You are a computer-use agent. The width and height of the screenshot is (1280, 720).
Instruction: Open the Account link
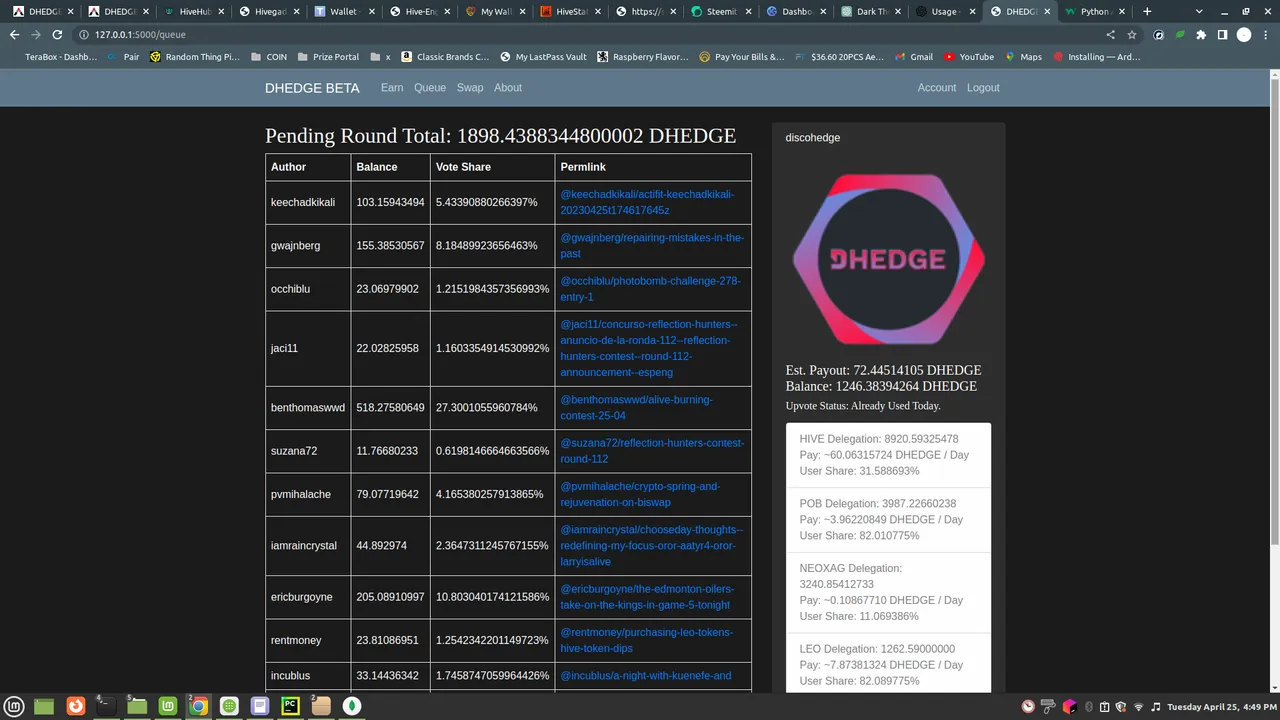937,88
